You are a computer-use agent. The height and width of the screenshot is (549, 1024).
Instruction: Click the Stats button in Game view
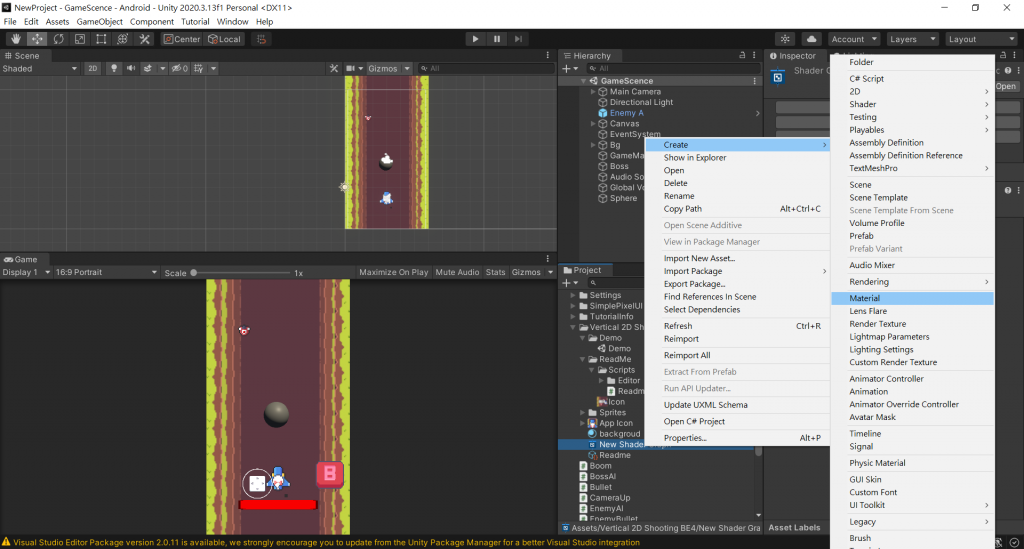click(495, 272)
